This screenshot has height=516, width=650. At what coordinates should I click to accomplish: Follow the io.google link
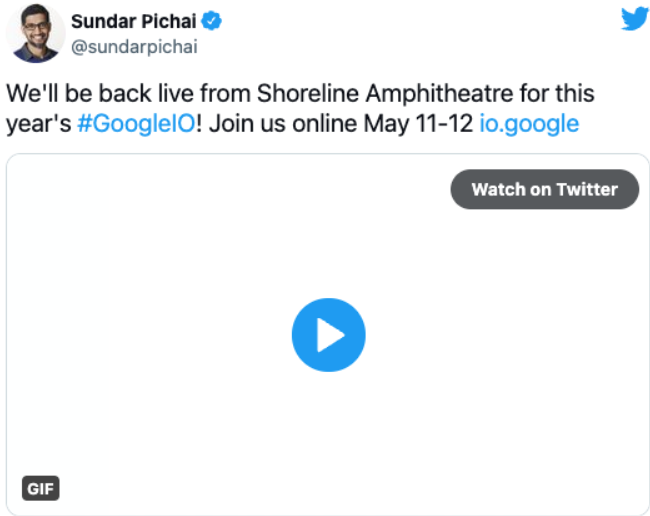pyautogui.click(x=529, y=125)
